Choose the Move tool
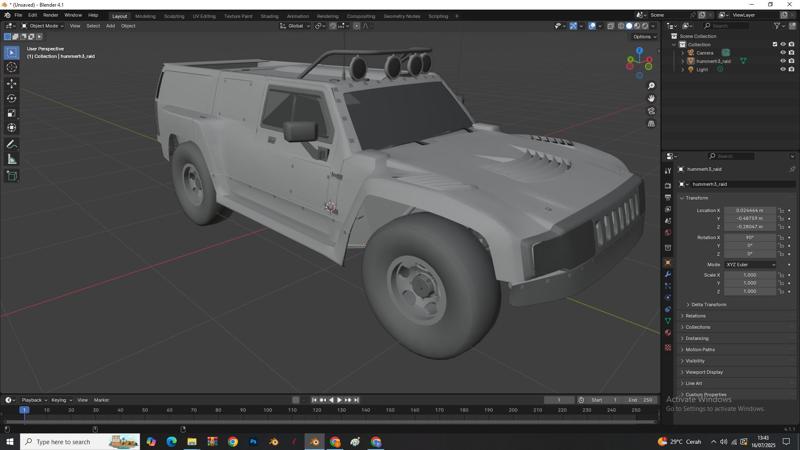 coord(12,83)
